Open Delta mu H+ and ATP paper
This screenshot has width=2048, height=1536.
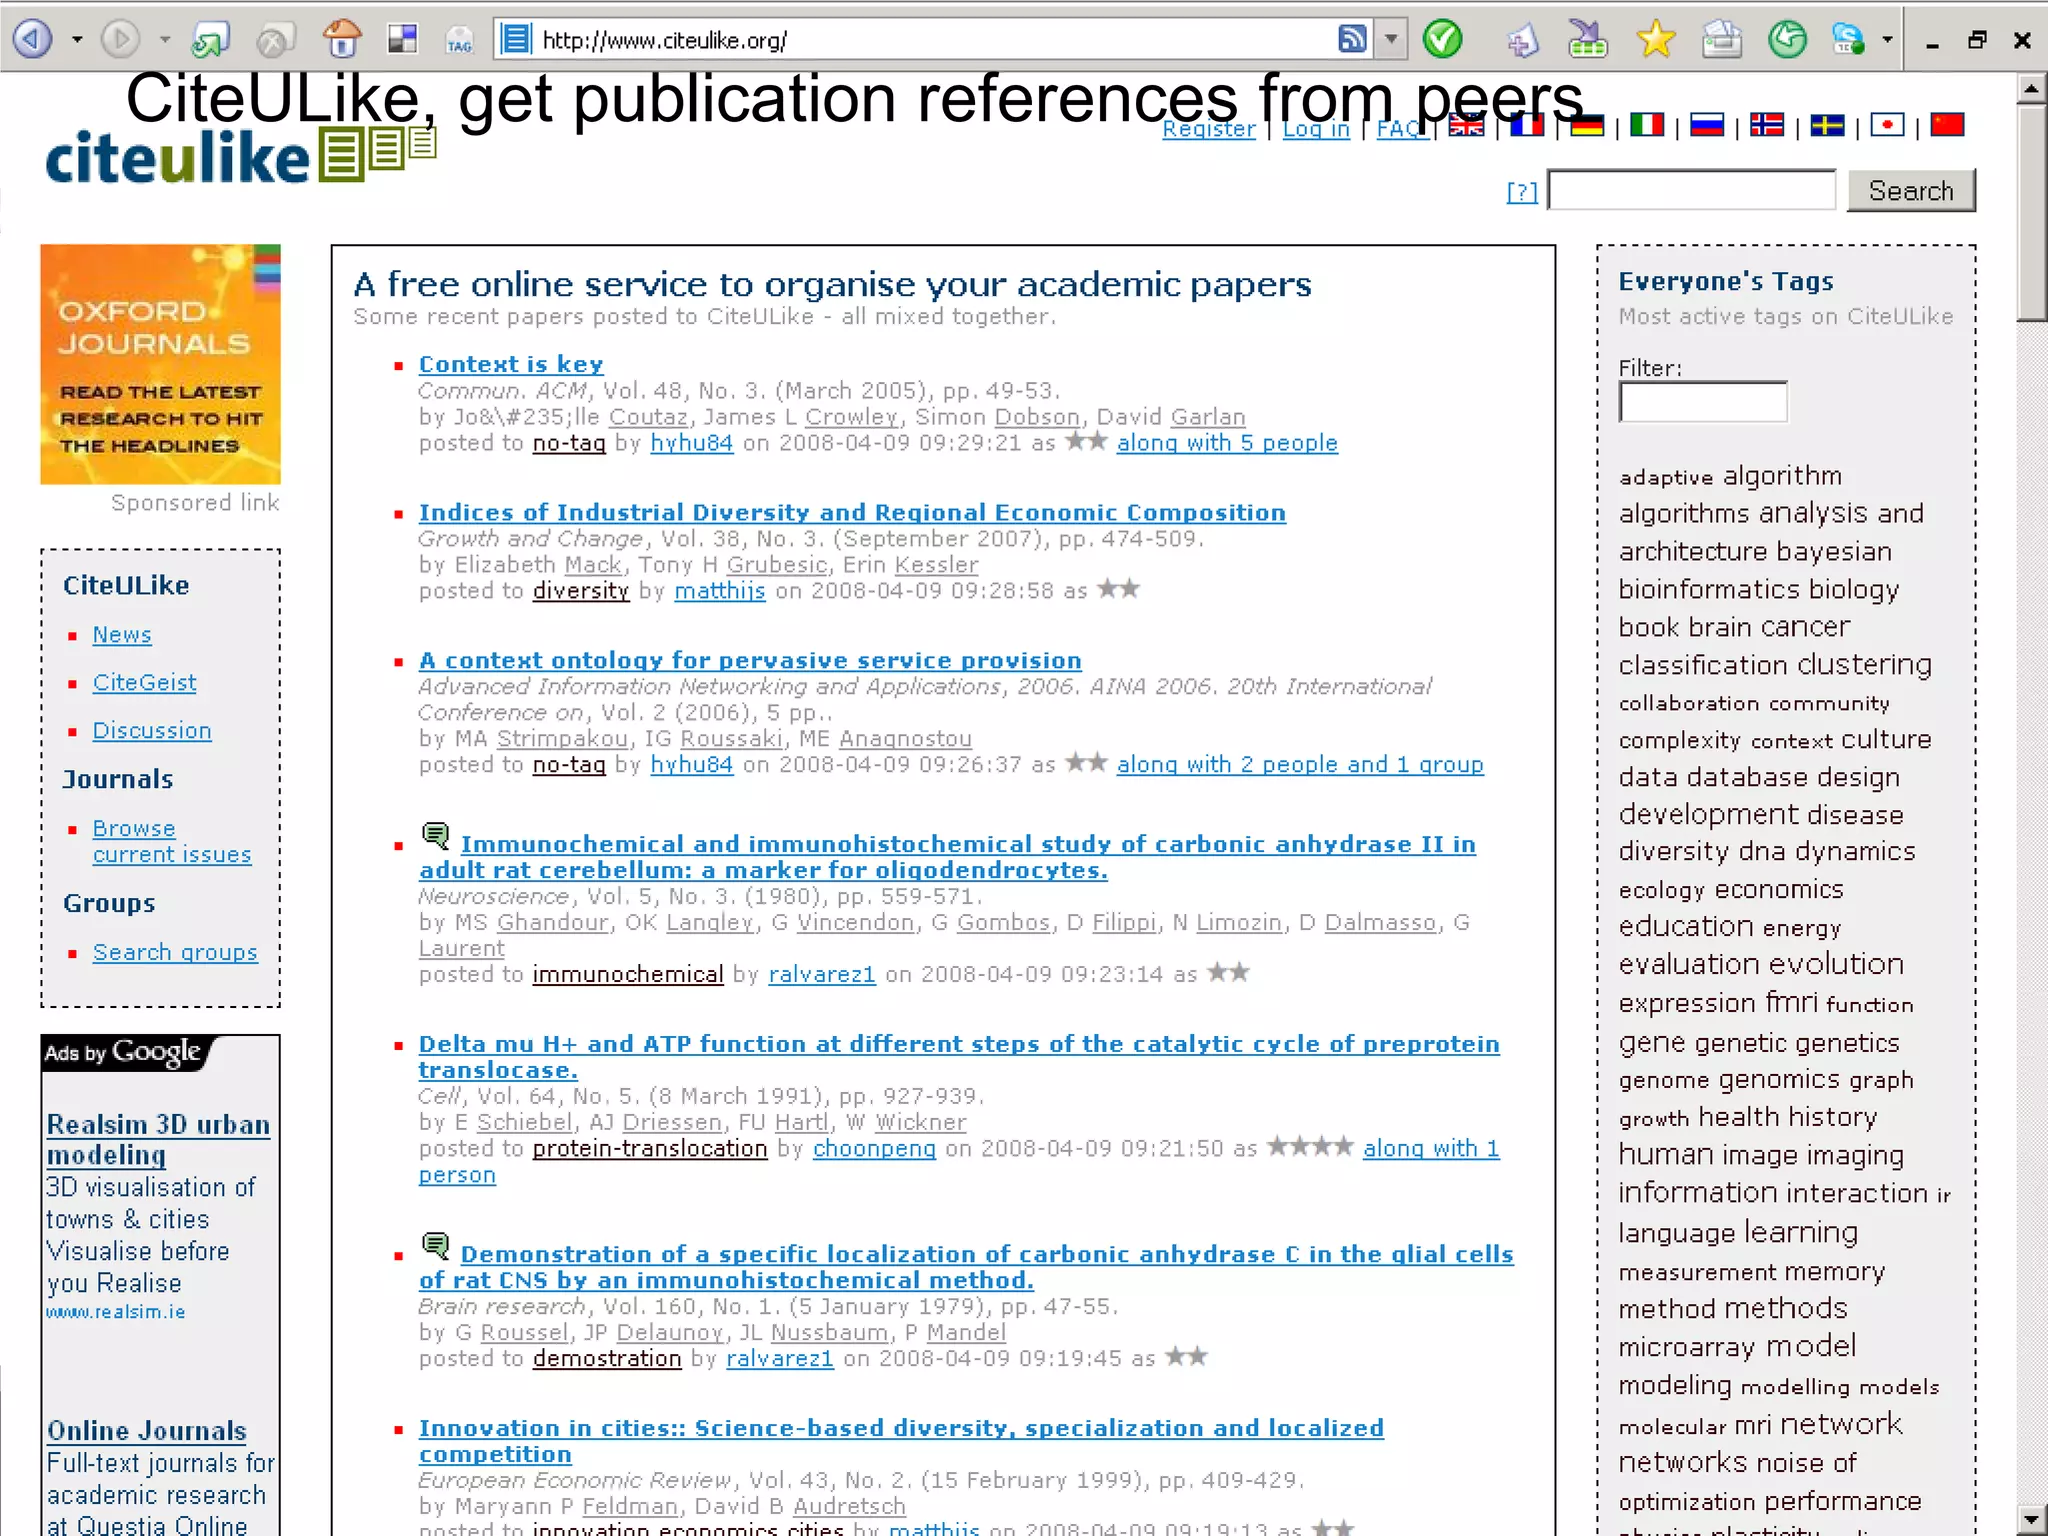pyautogui.click(x=958, y=1057)
